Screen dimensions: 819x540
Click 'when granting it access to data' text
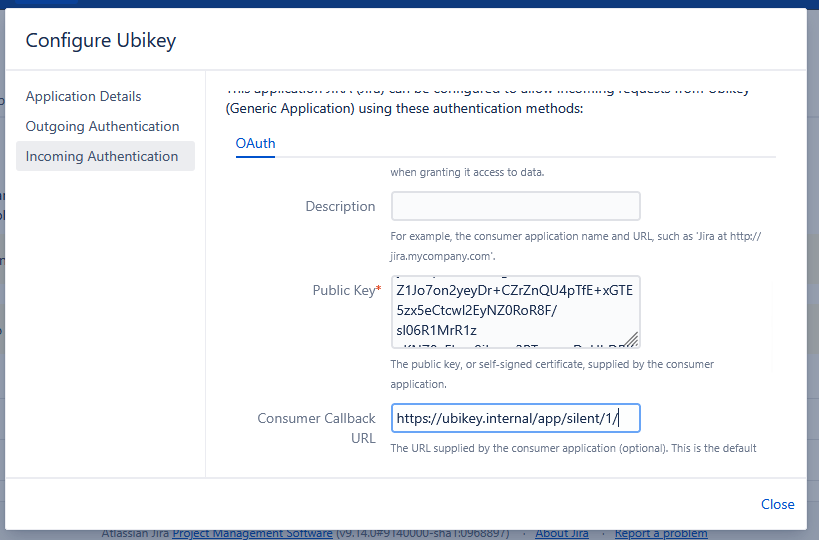pyautogui.click(x=467, y=172)
